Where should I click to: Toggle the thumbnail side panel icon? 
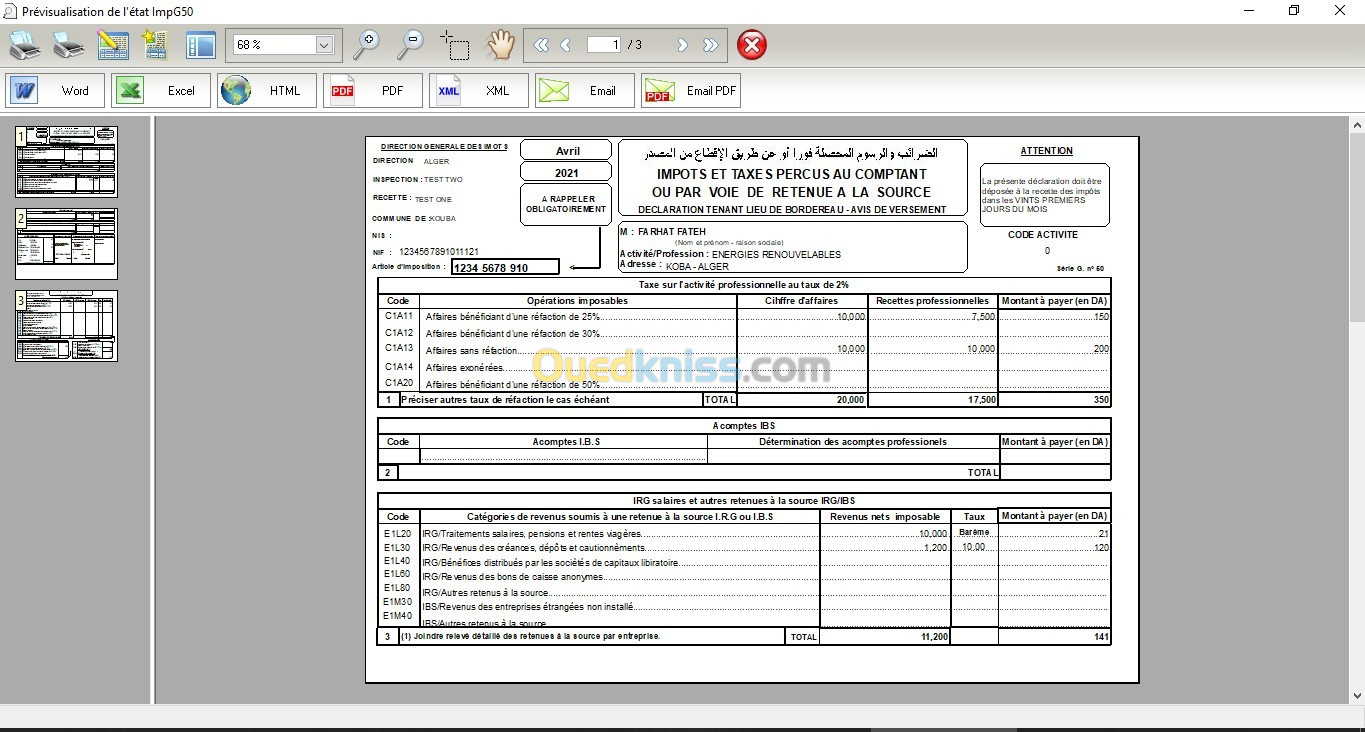201,45
